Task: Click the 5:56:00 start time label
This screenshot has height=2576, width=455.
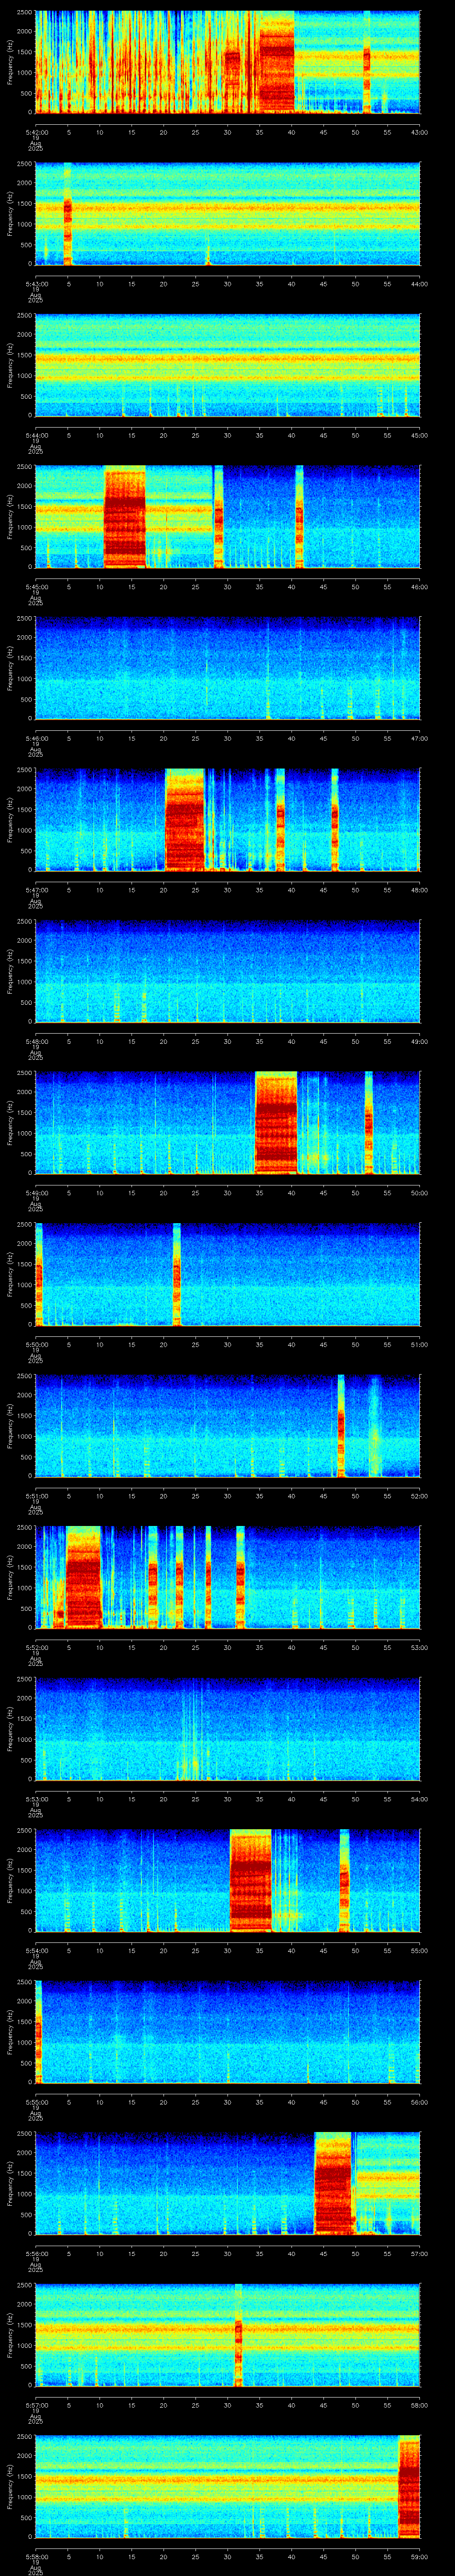Action: click(x=36, y=2254)
